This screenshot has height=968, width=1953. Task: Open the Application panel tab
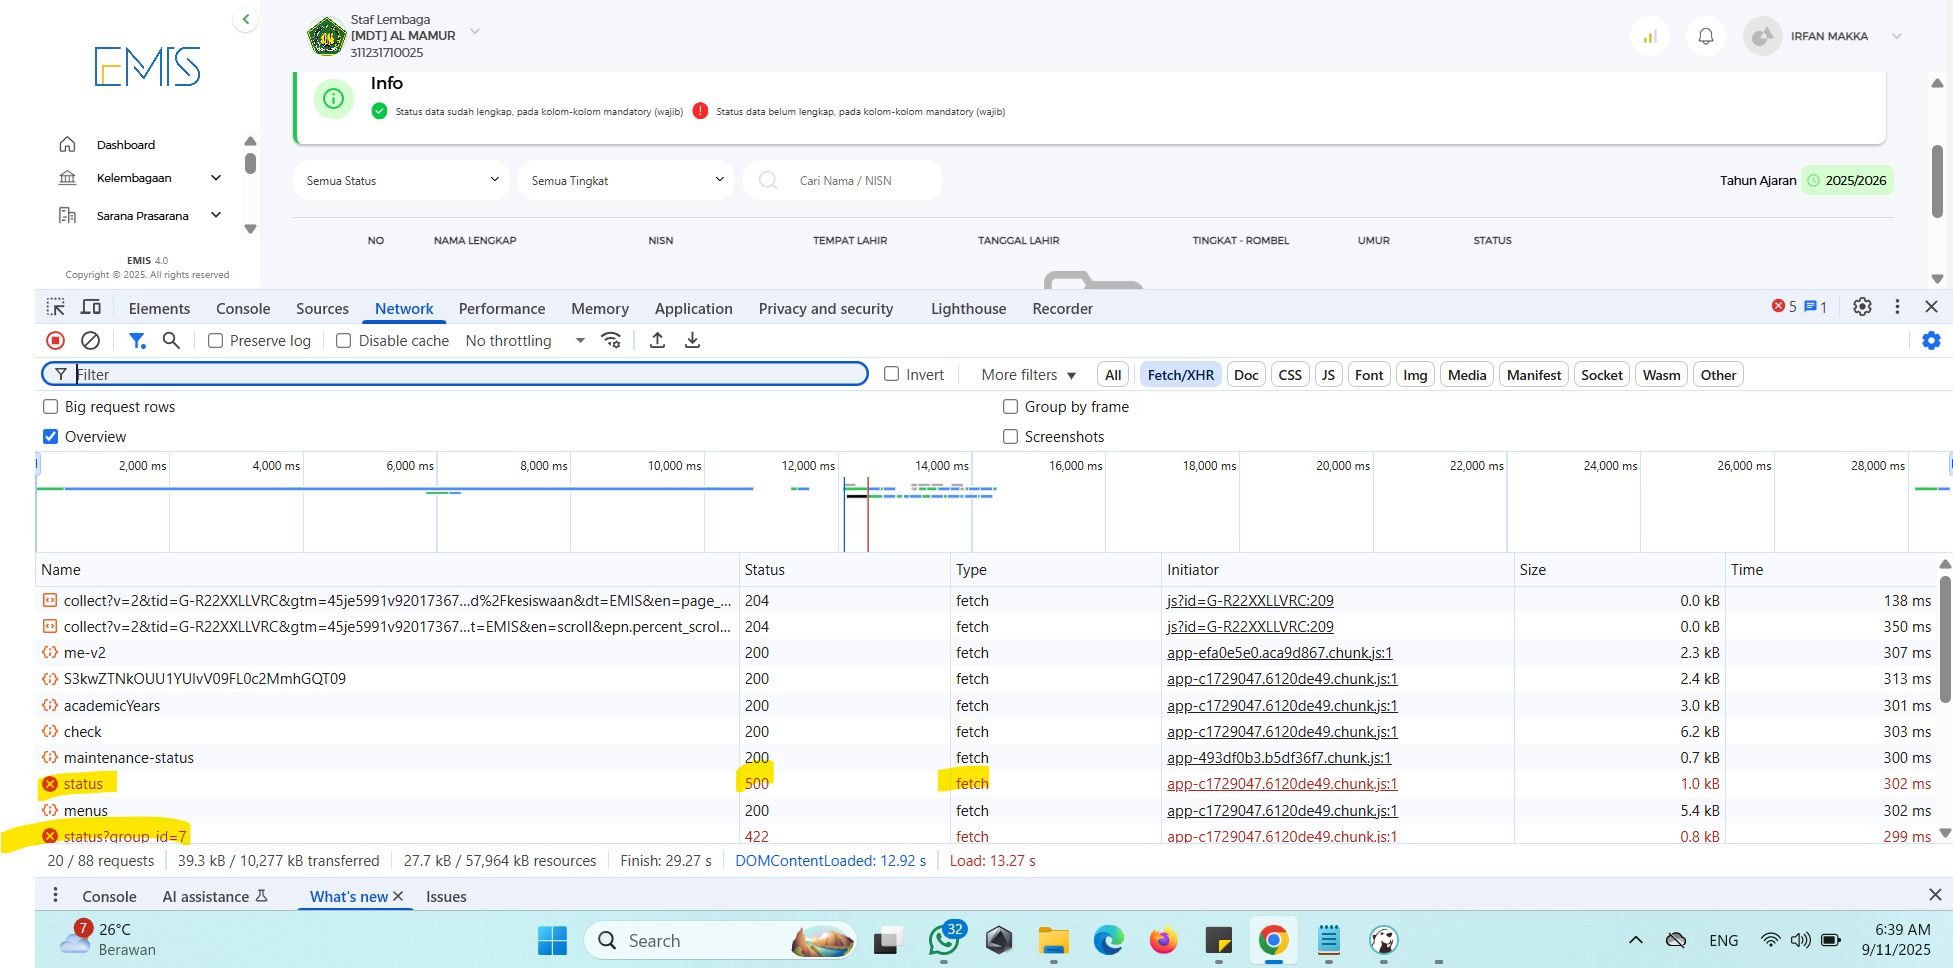(693, 309)
